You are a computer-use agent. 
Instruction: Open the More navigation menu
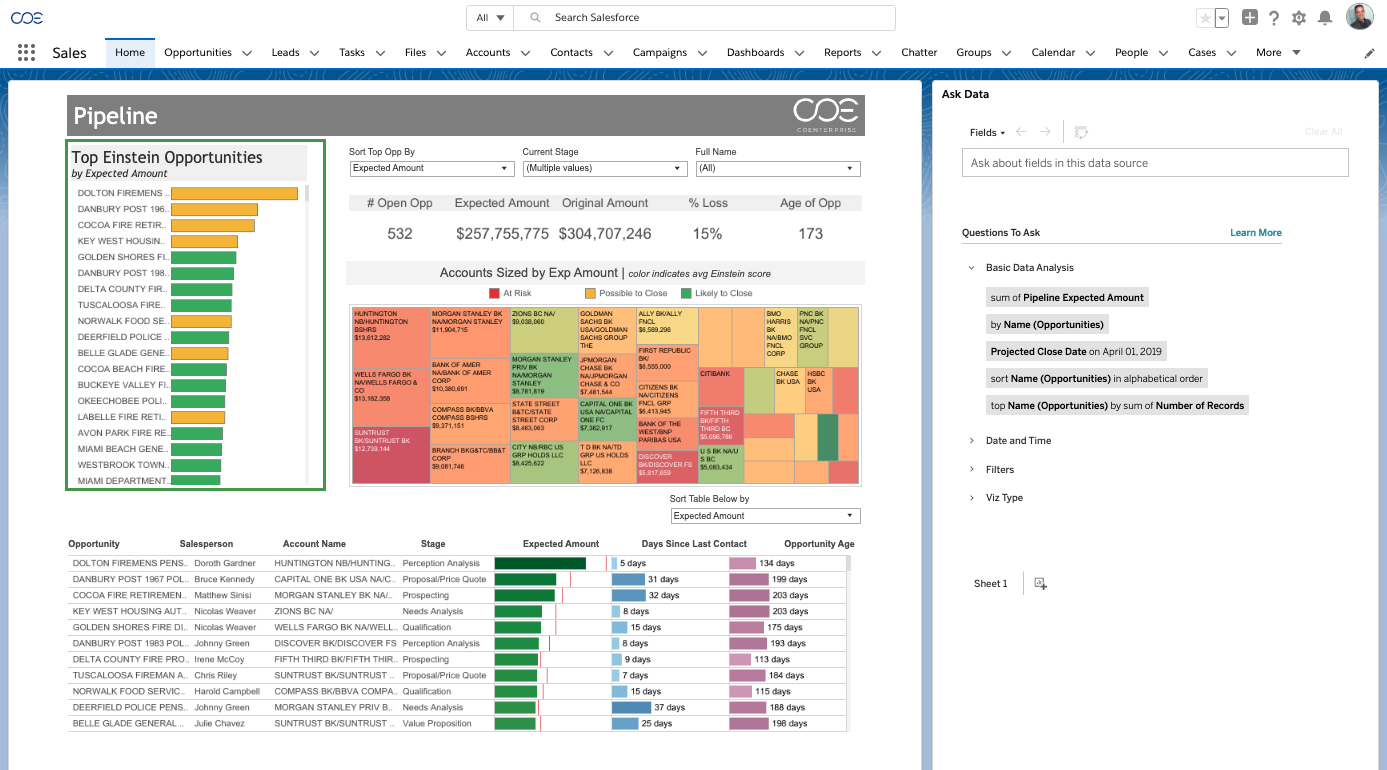click(x=1278, y=53)
